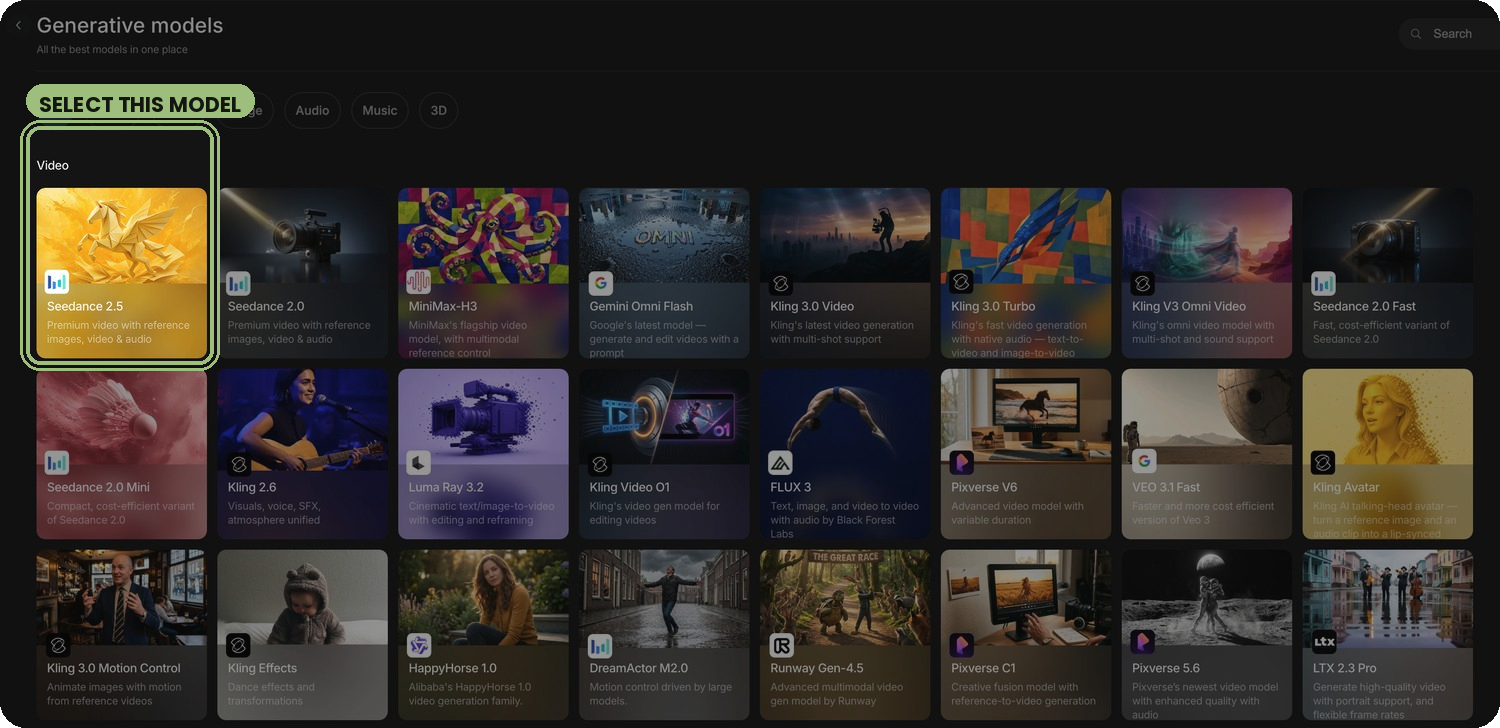Click the Luma Ray 3.2 logo icon
1500x728 pixels.
419,463
